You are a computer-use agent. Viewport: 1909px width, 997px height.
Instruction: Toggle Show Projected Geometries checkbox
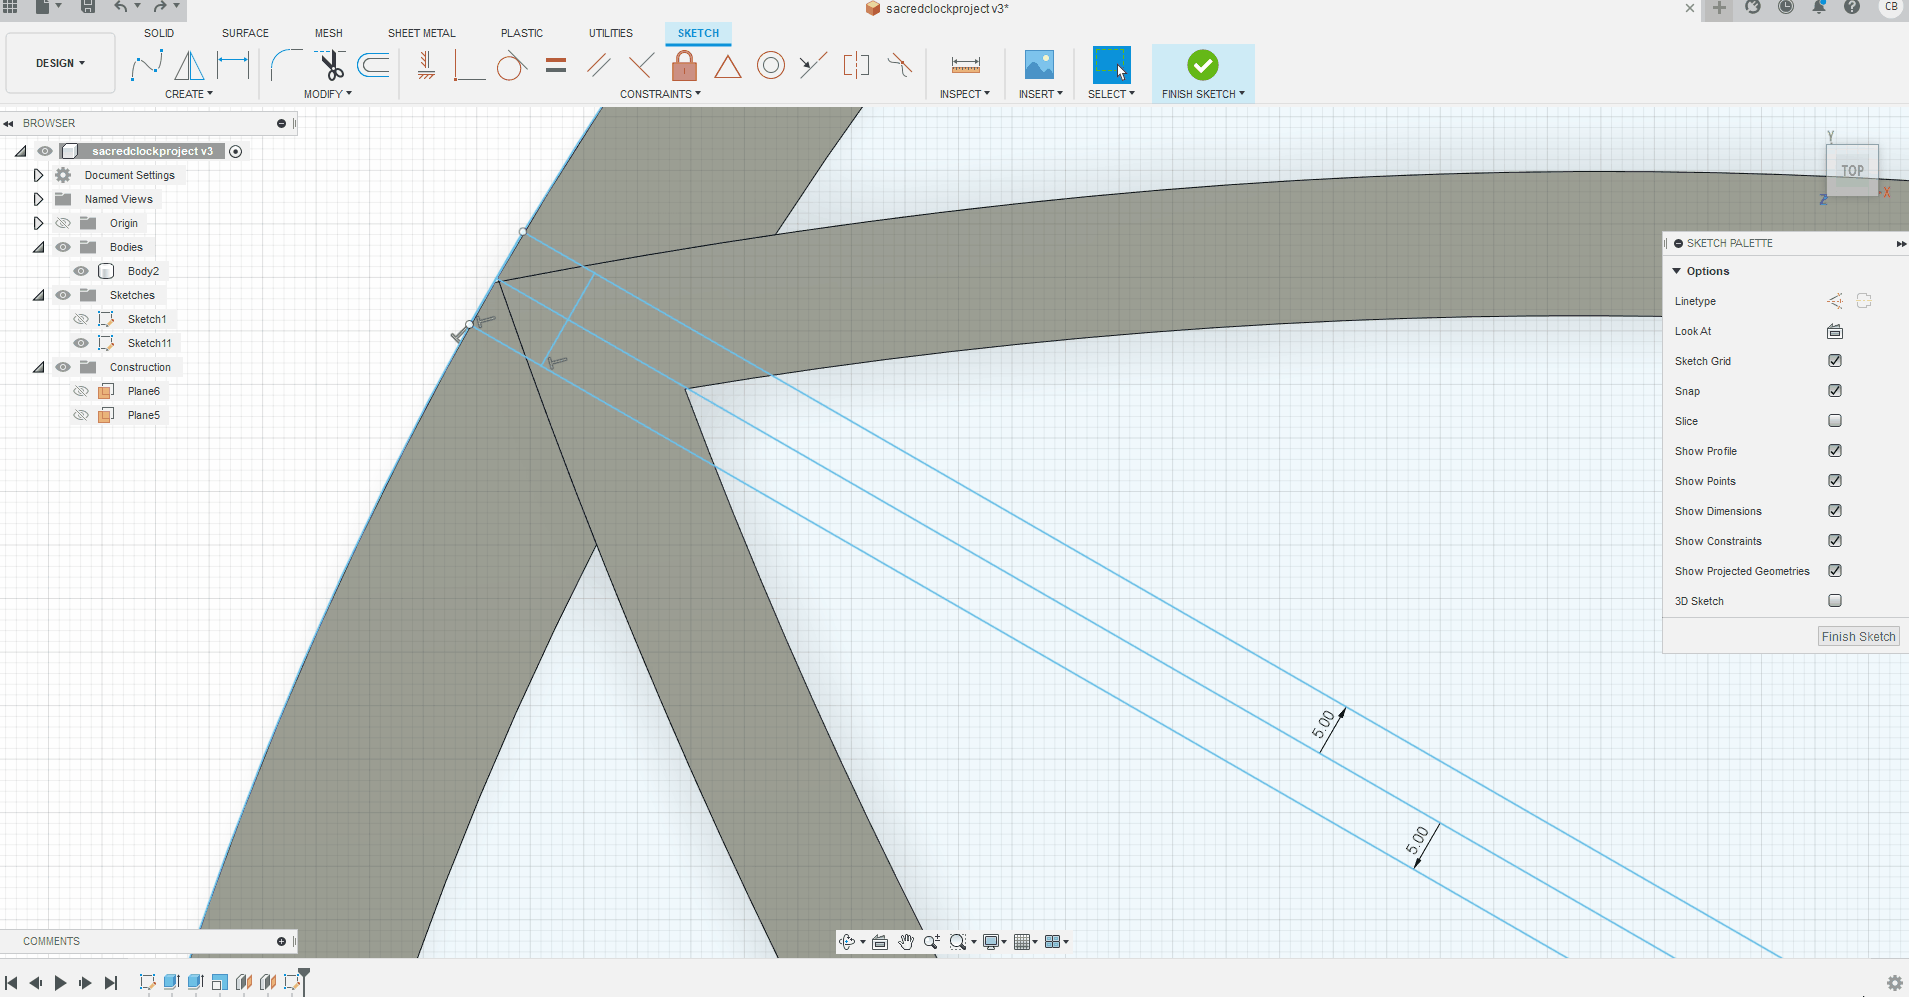1835,571
